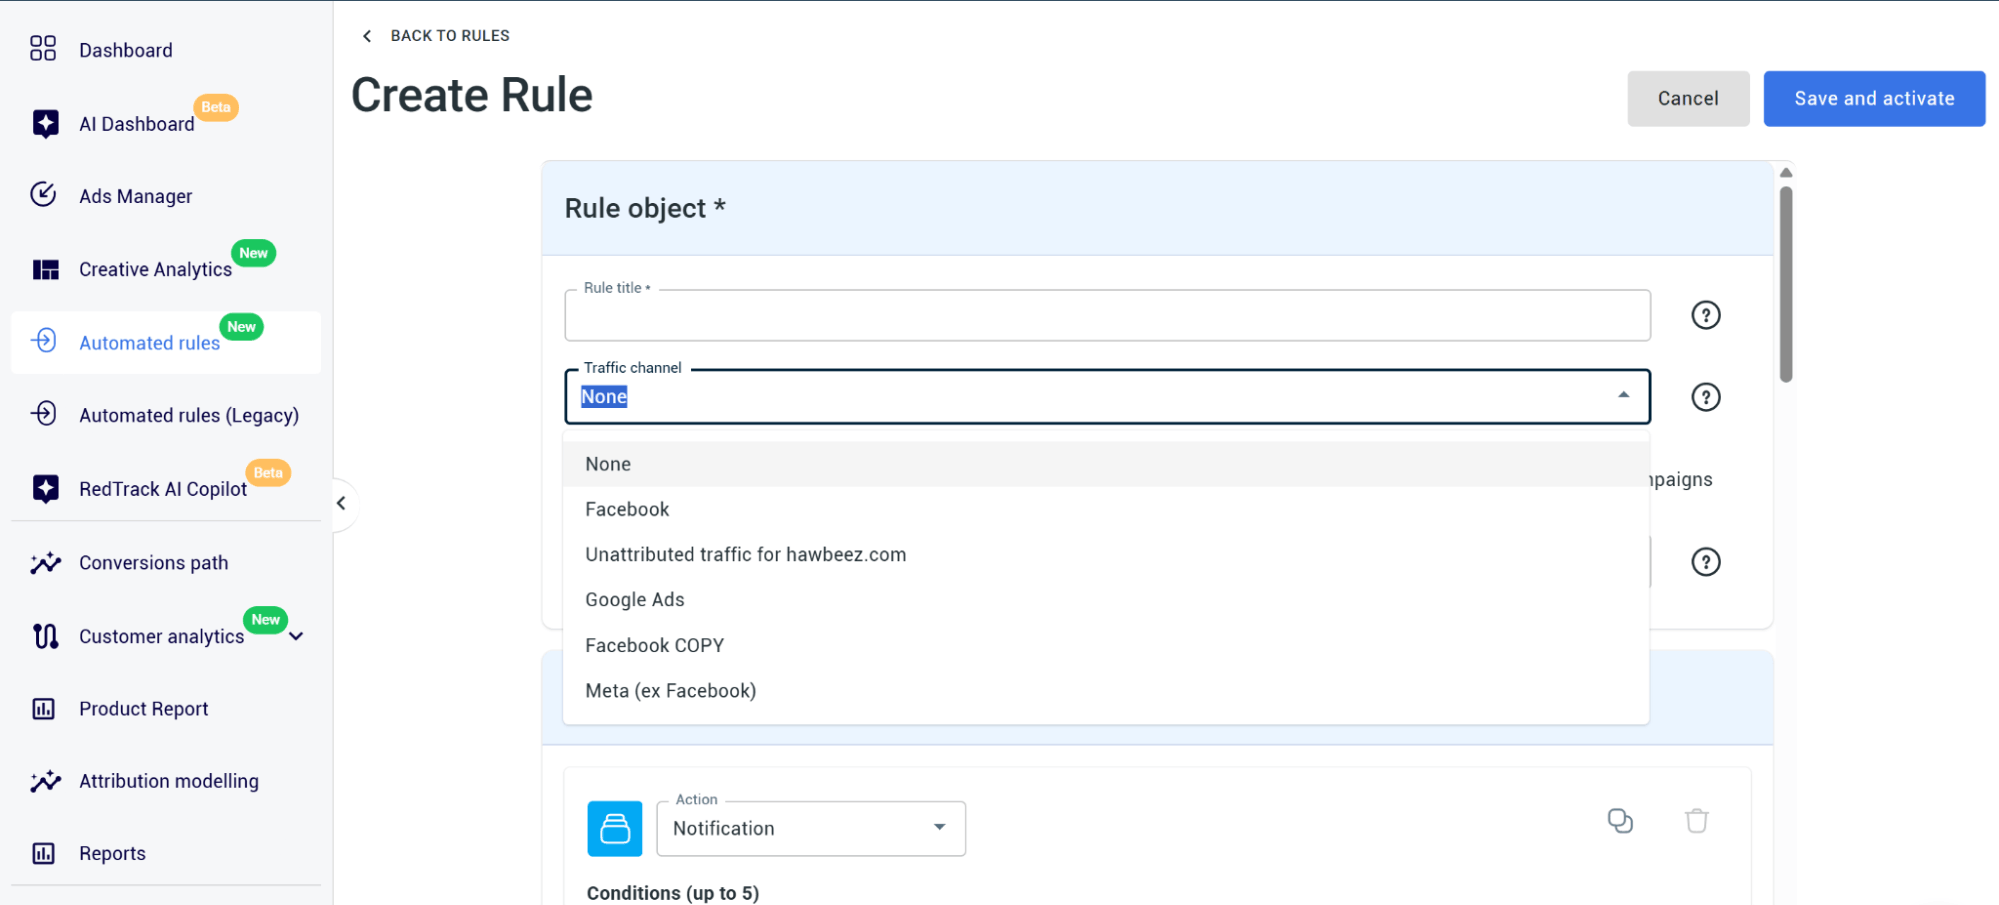Open the Action Notification dropdown
This screenshot has height=905, width=1999.
[811, 828]
